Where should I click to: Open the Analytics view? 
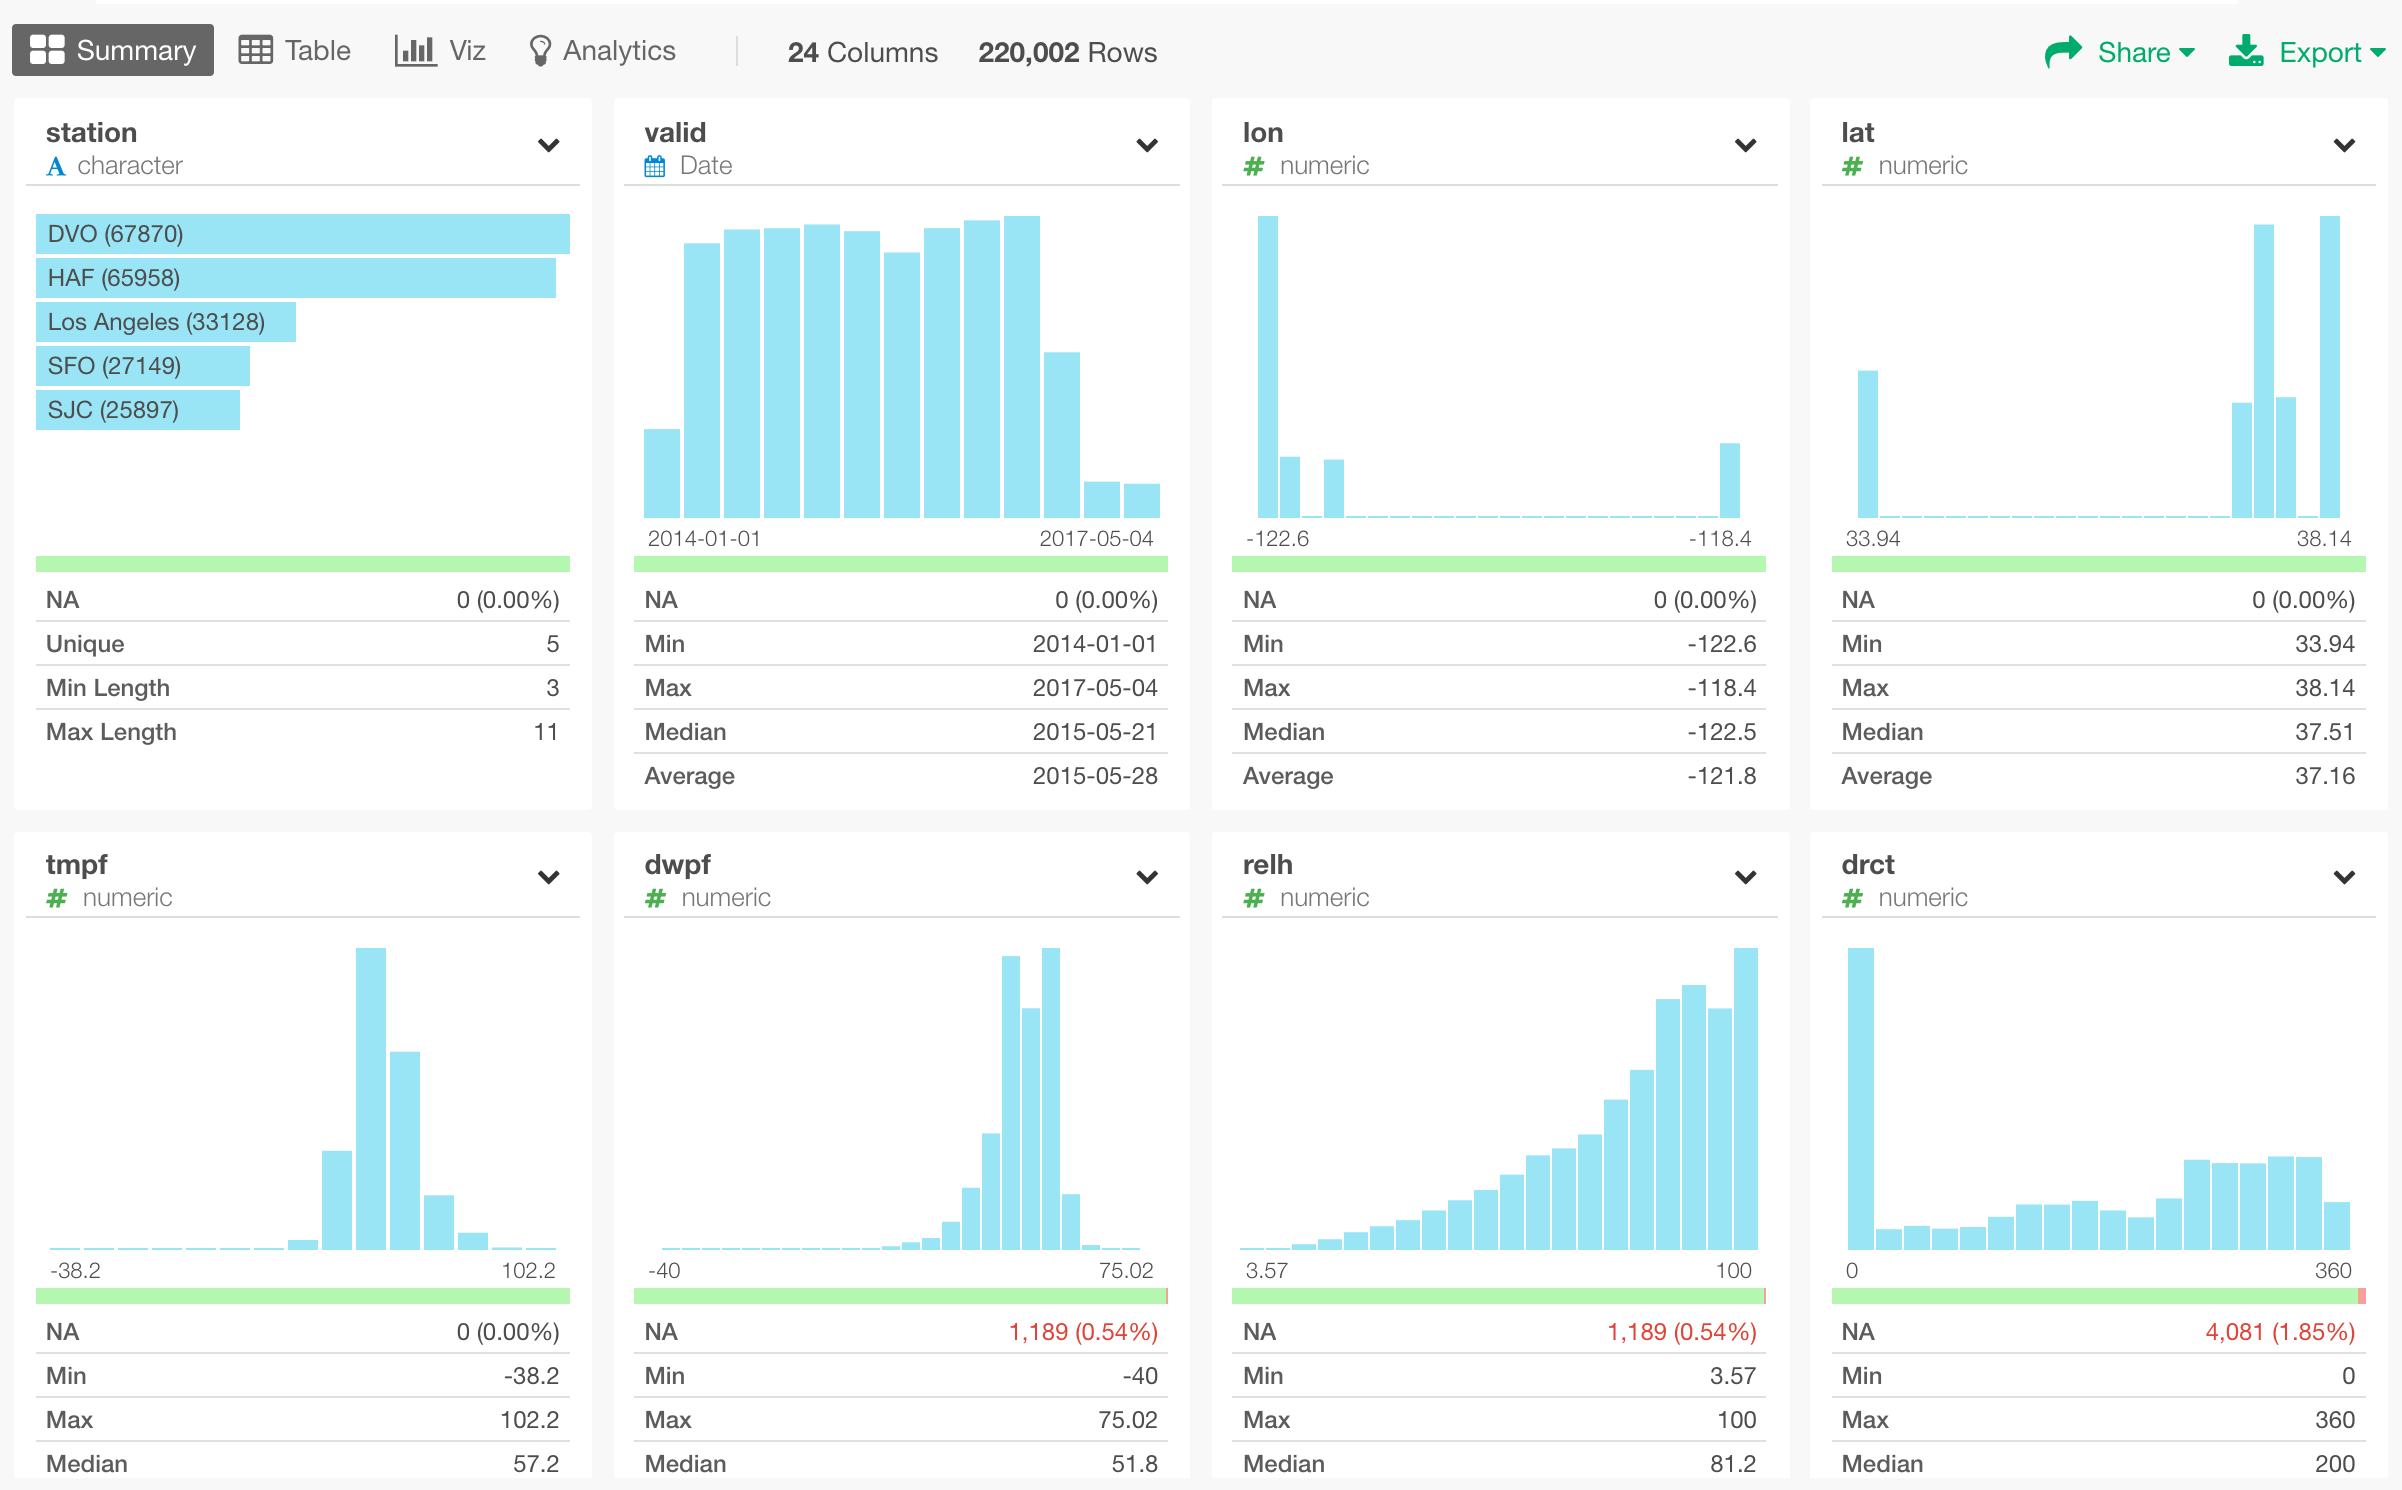coord(618,49)
